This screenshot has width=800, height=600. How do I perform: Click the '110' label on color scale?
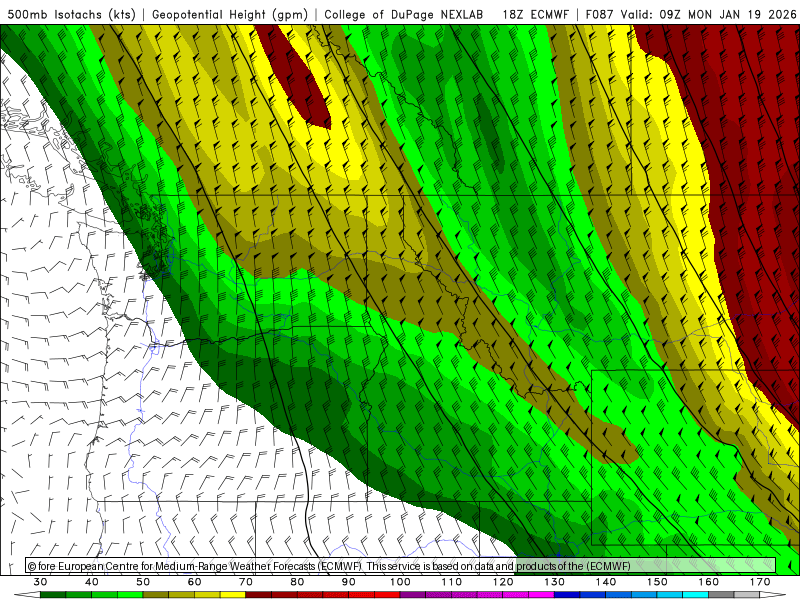click(x=452, y=582)
